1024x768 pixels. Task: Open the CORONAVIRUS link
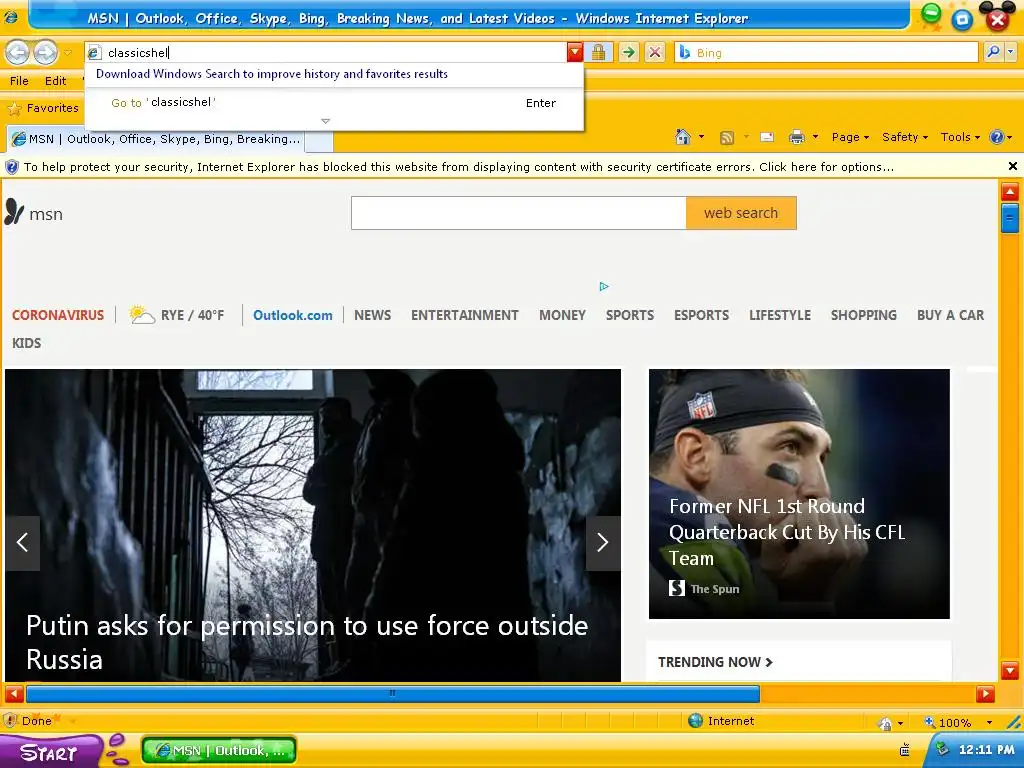point(58,315)
